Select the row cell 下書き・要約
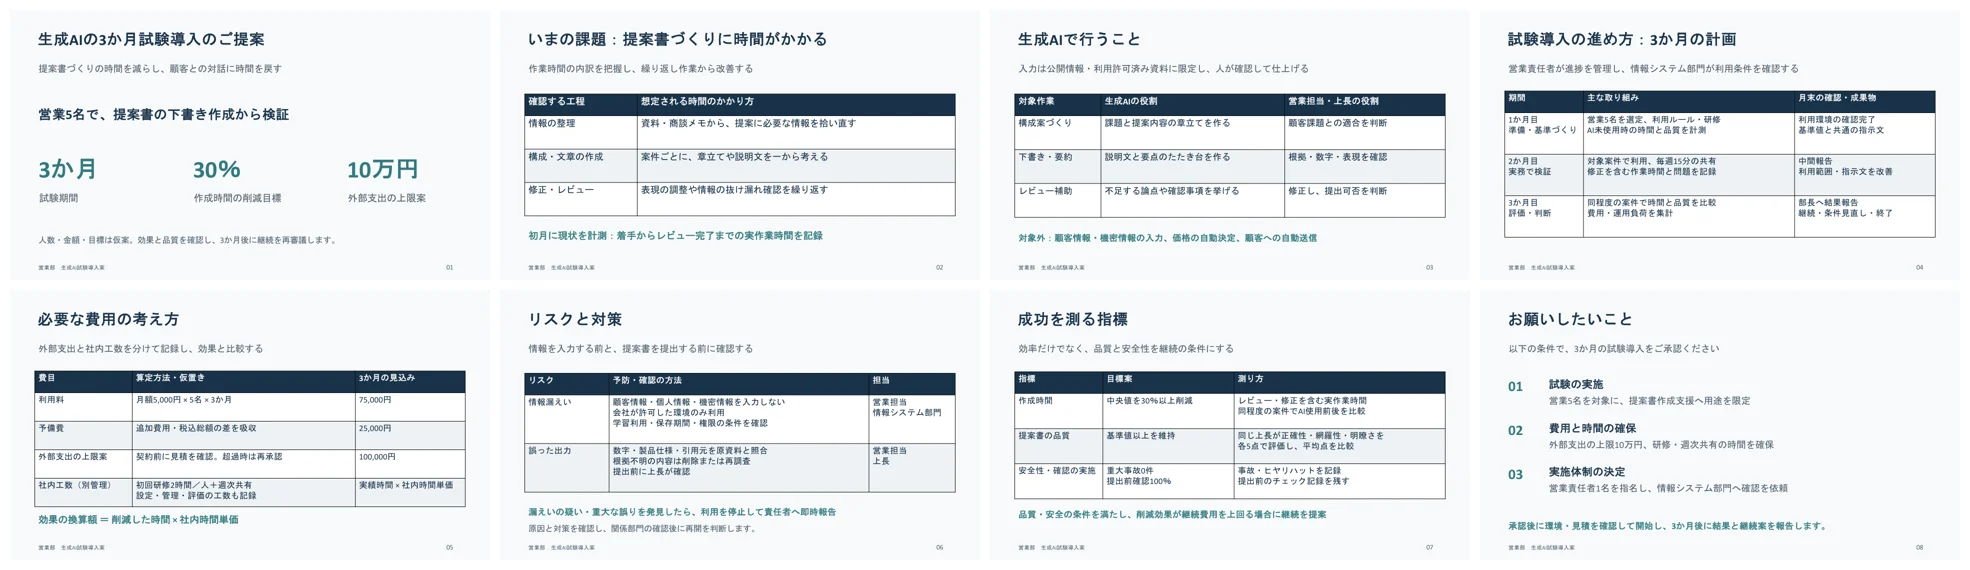Viewport: 1970px width, 570px height. pos(1058,166)
